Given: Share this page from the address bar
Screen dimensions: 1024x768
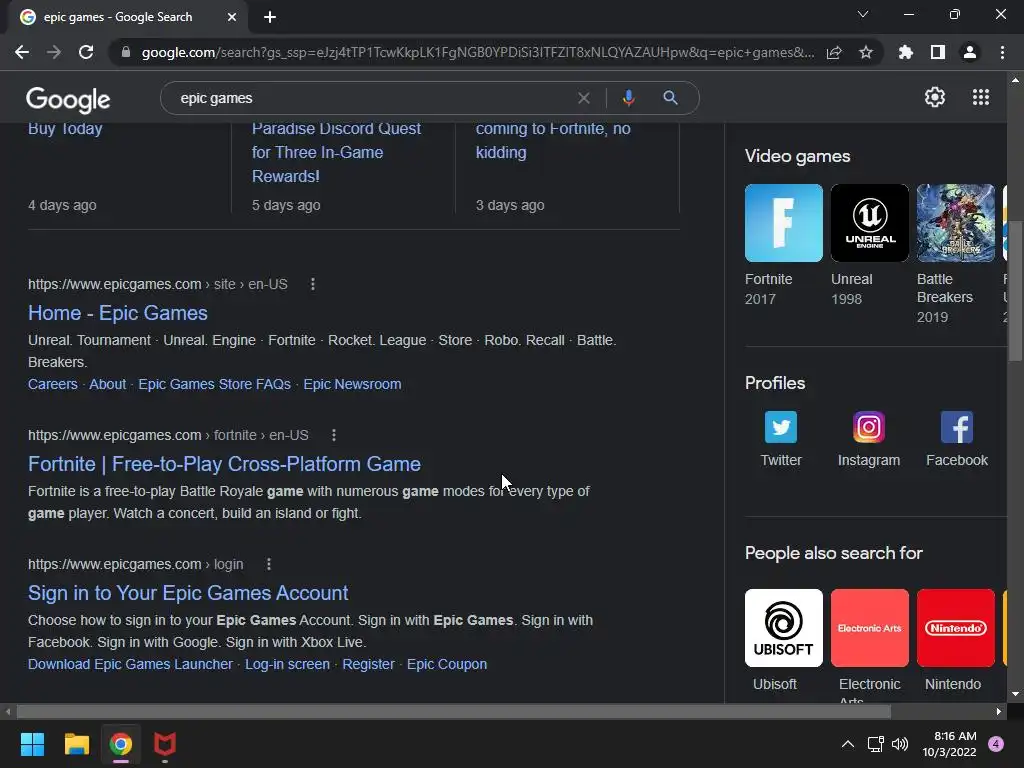Looking at the screenshot, I should 834,52.
